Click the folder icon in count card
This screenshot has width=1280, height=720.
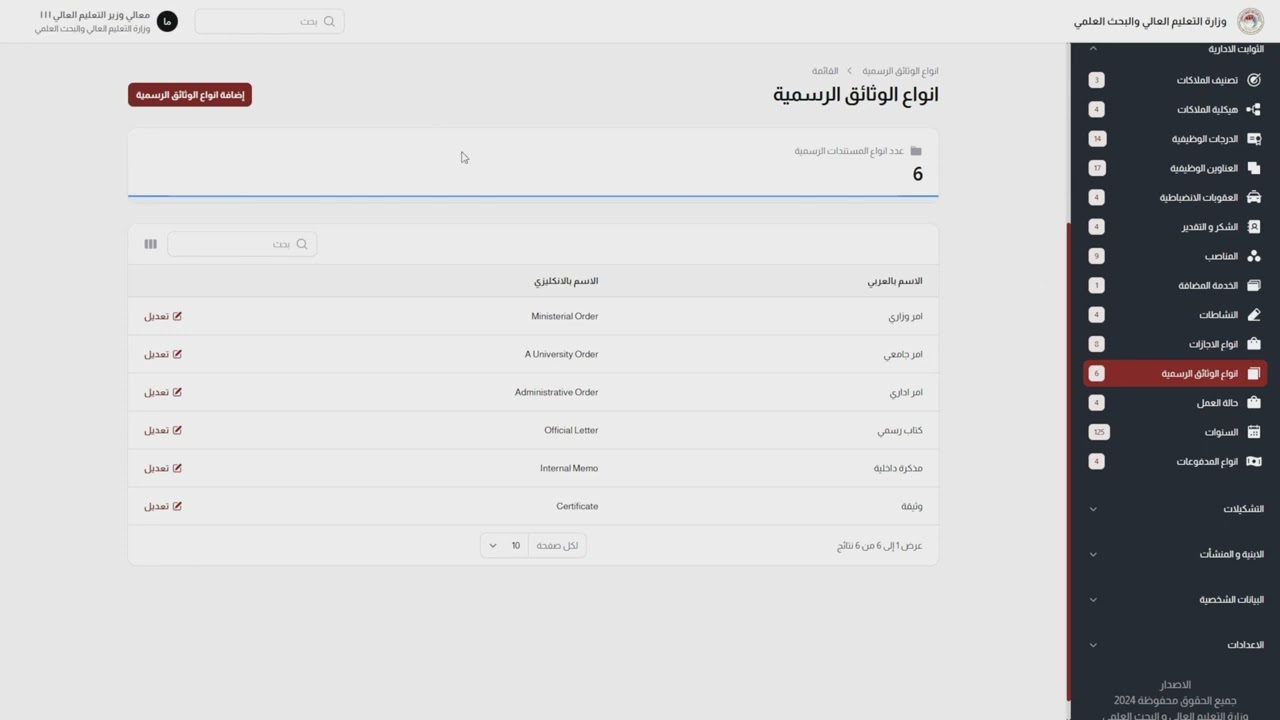point(916,151)
